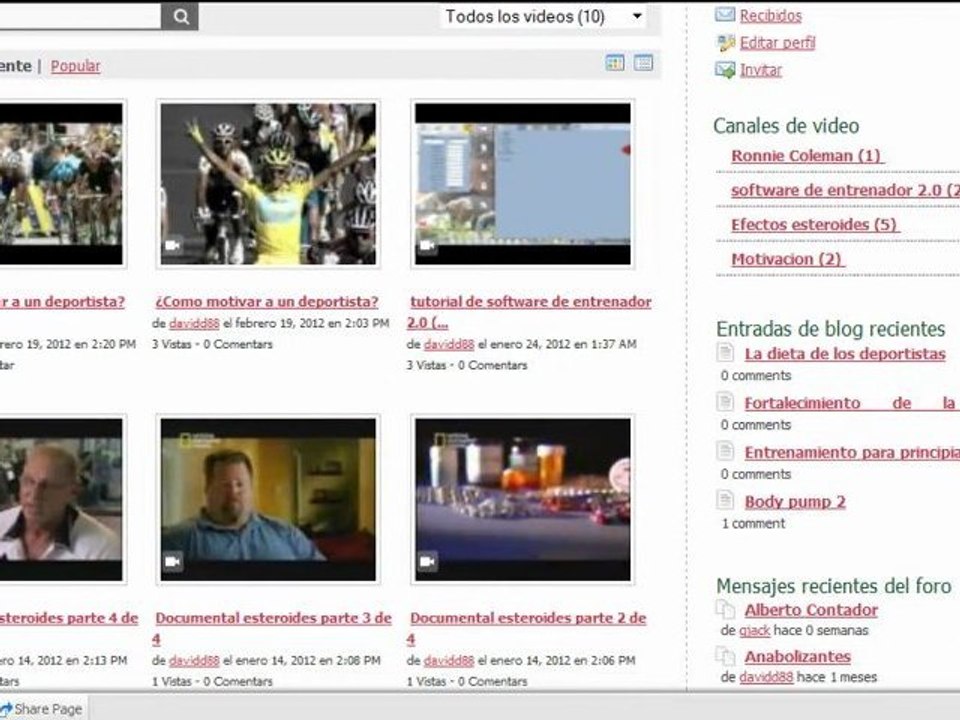Click the Recibidos envelope icon
The width and height of the screenshot is (960, 720).
(725, 14)
